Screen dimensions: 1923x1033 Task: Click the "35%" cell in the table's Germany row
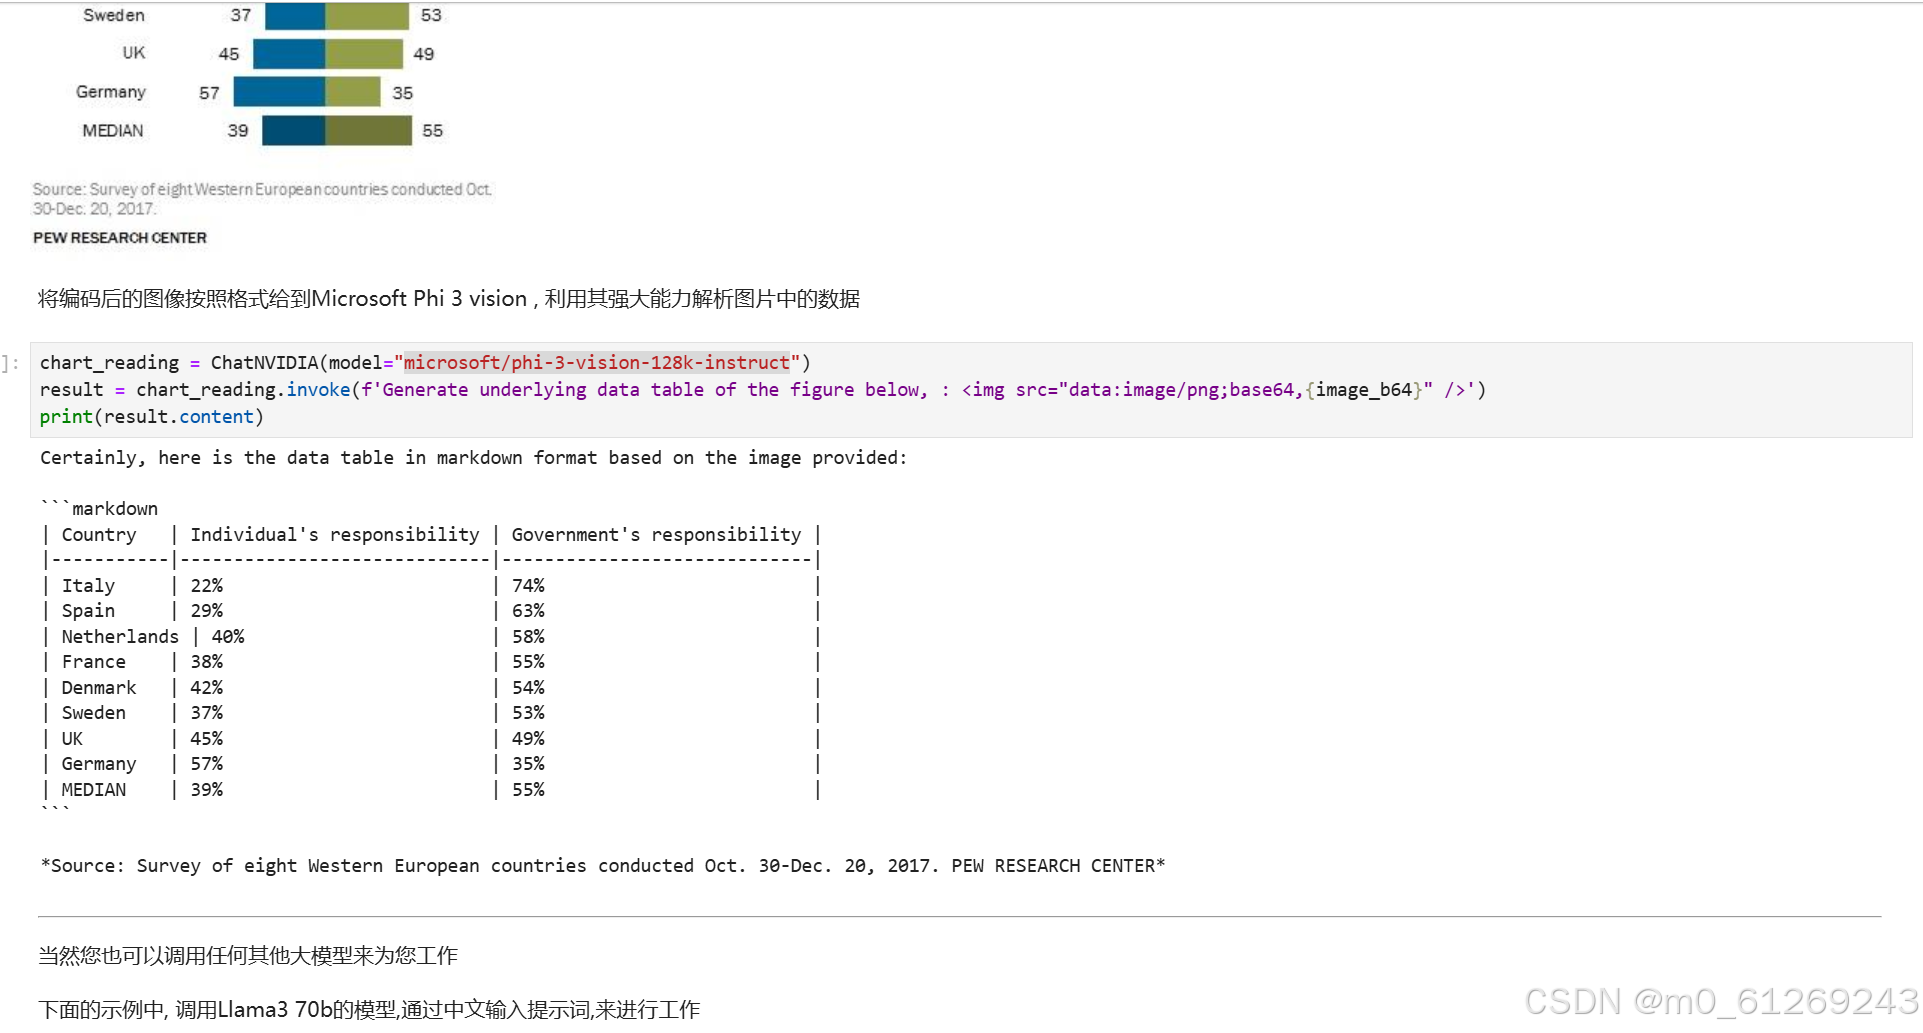click(x=528, y=764)
